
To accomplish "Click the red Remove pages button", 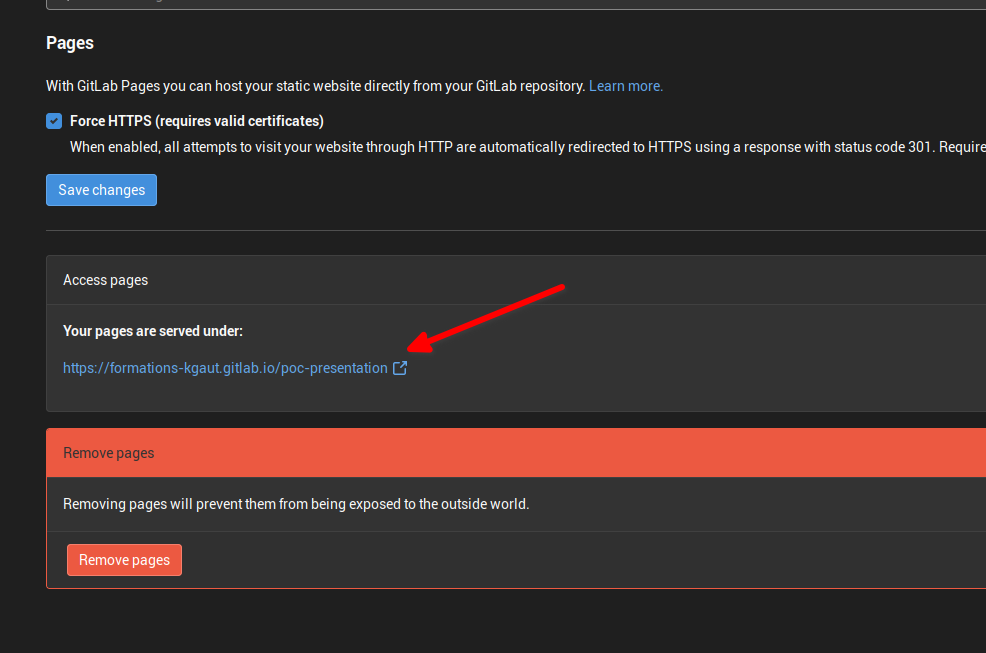I will click(124, 560).
